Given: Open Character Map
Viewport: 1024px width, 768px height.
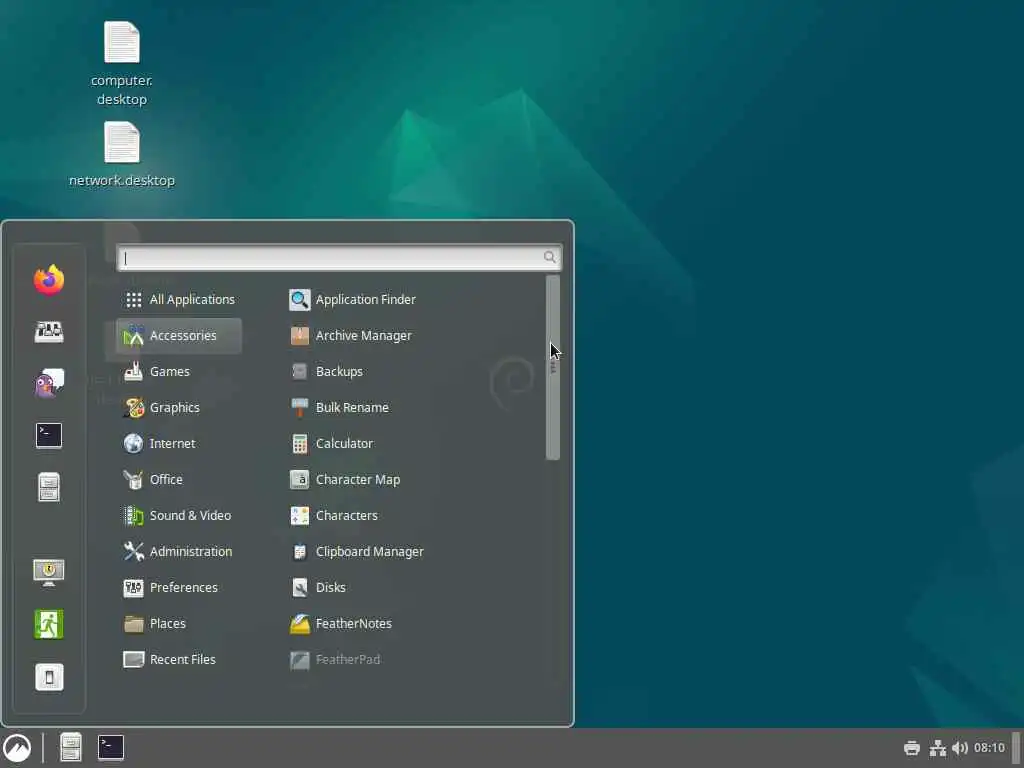Looking at the screenshot, I should (345, 479).
